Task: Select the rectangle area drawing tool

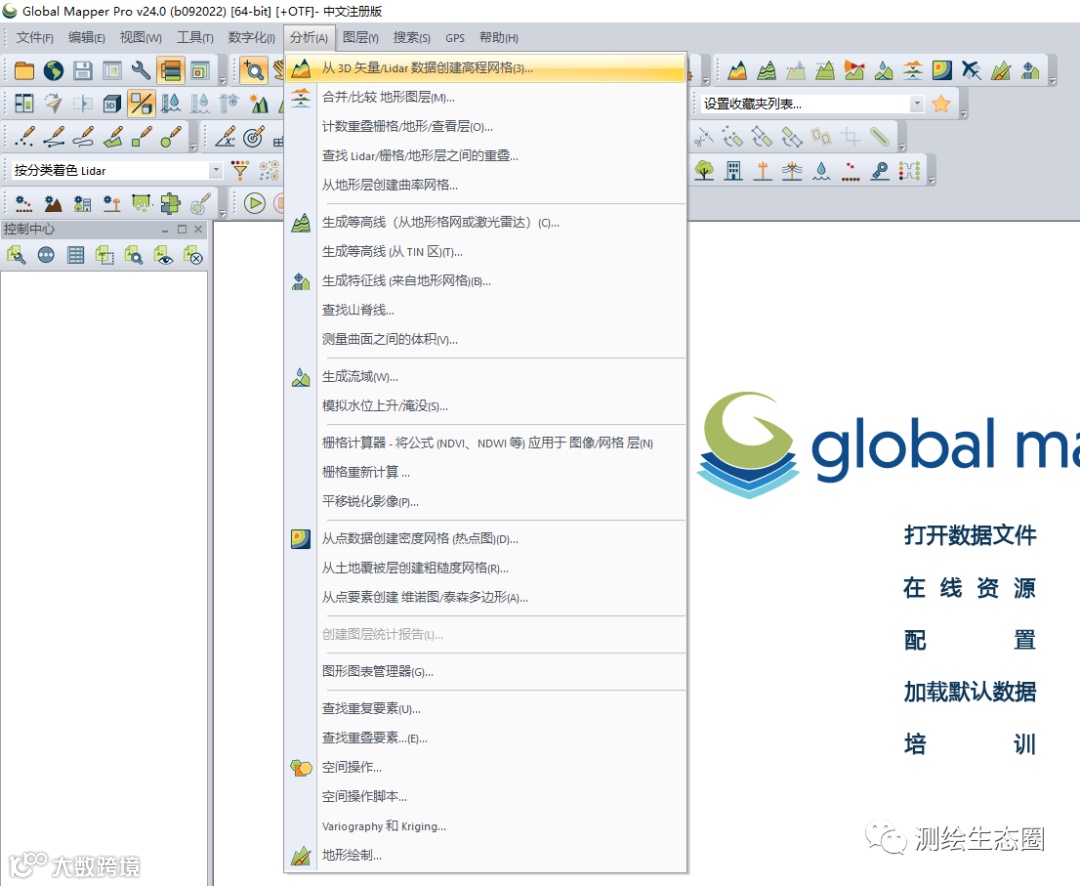Action: point(141,136)
